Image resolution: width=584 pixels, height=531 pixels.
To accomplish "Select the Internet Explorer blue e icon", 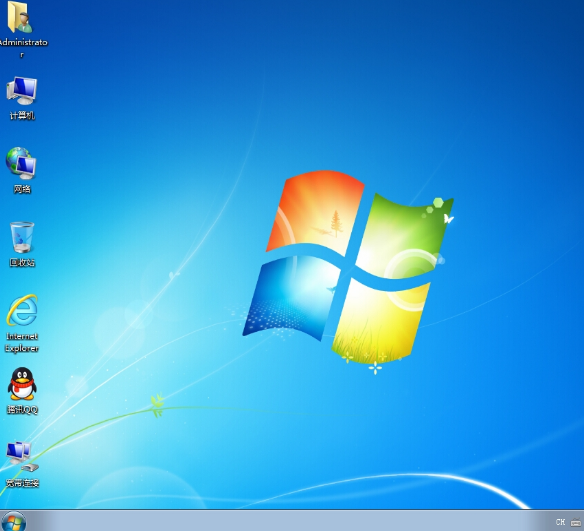I will click(22, 310).
